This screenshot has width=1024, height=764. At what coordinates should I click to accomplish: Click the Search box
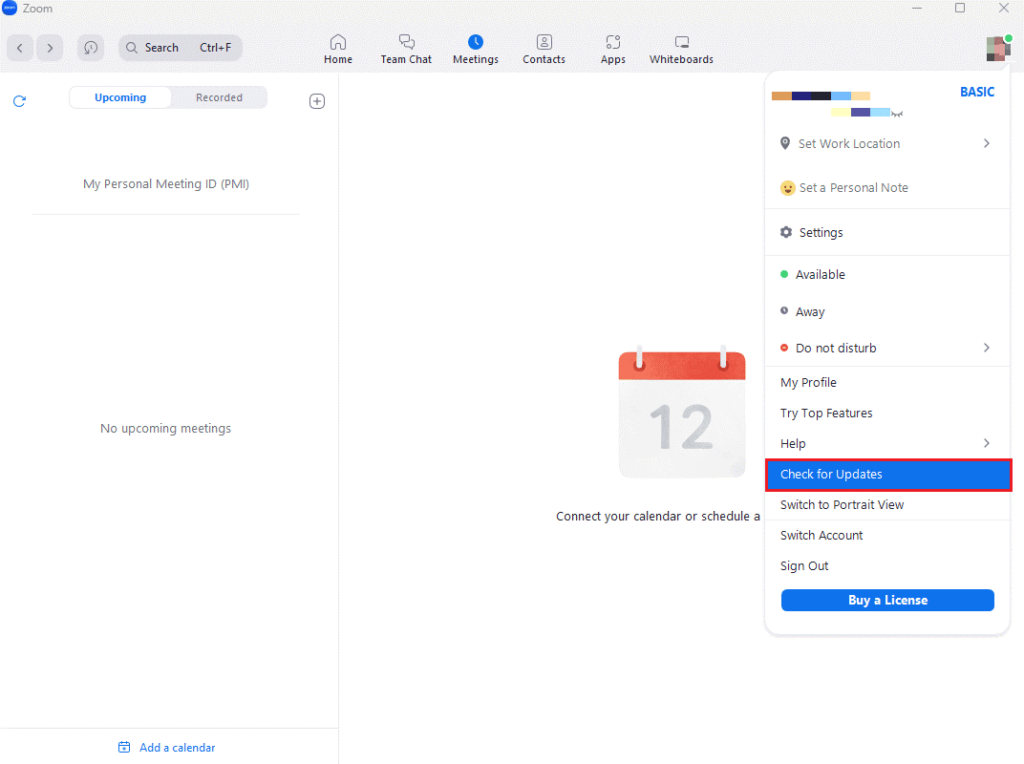click(x=180, y=48)
